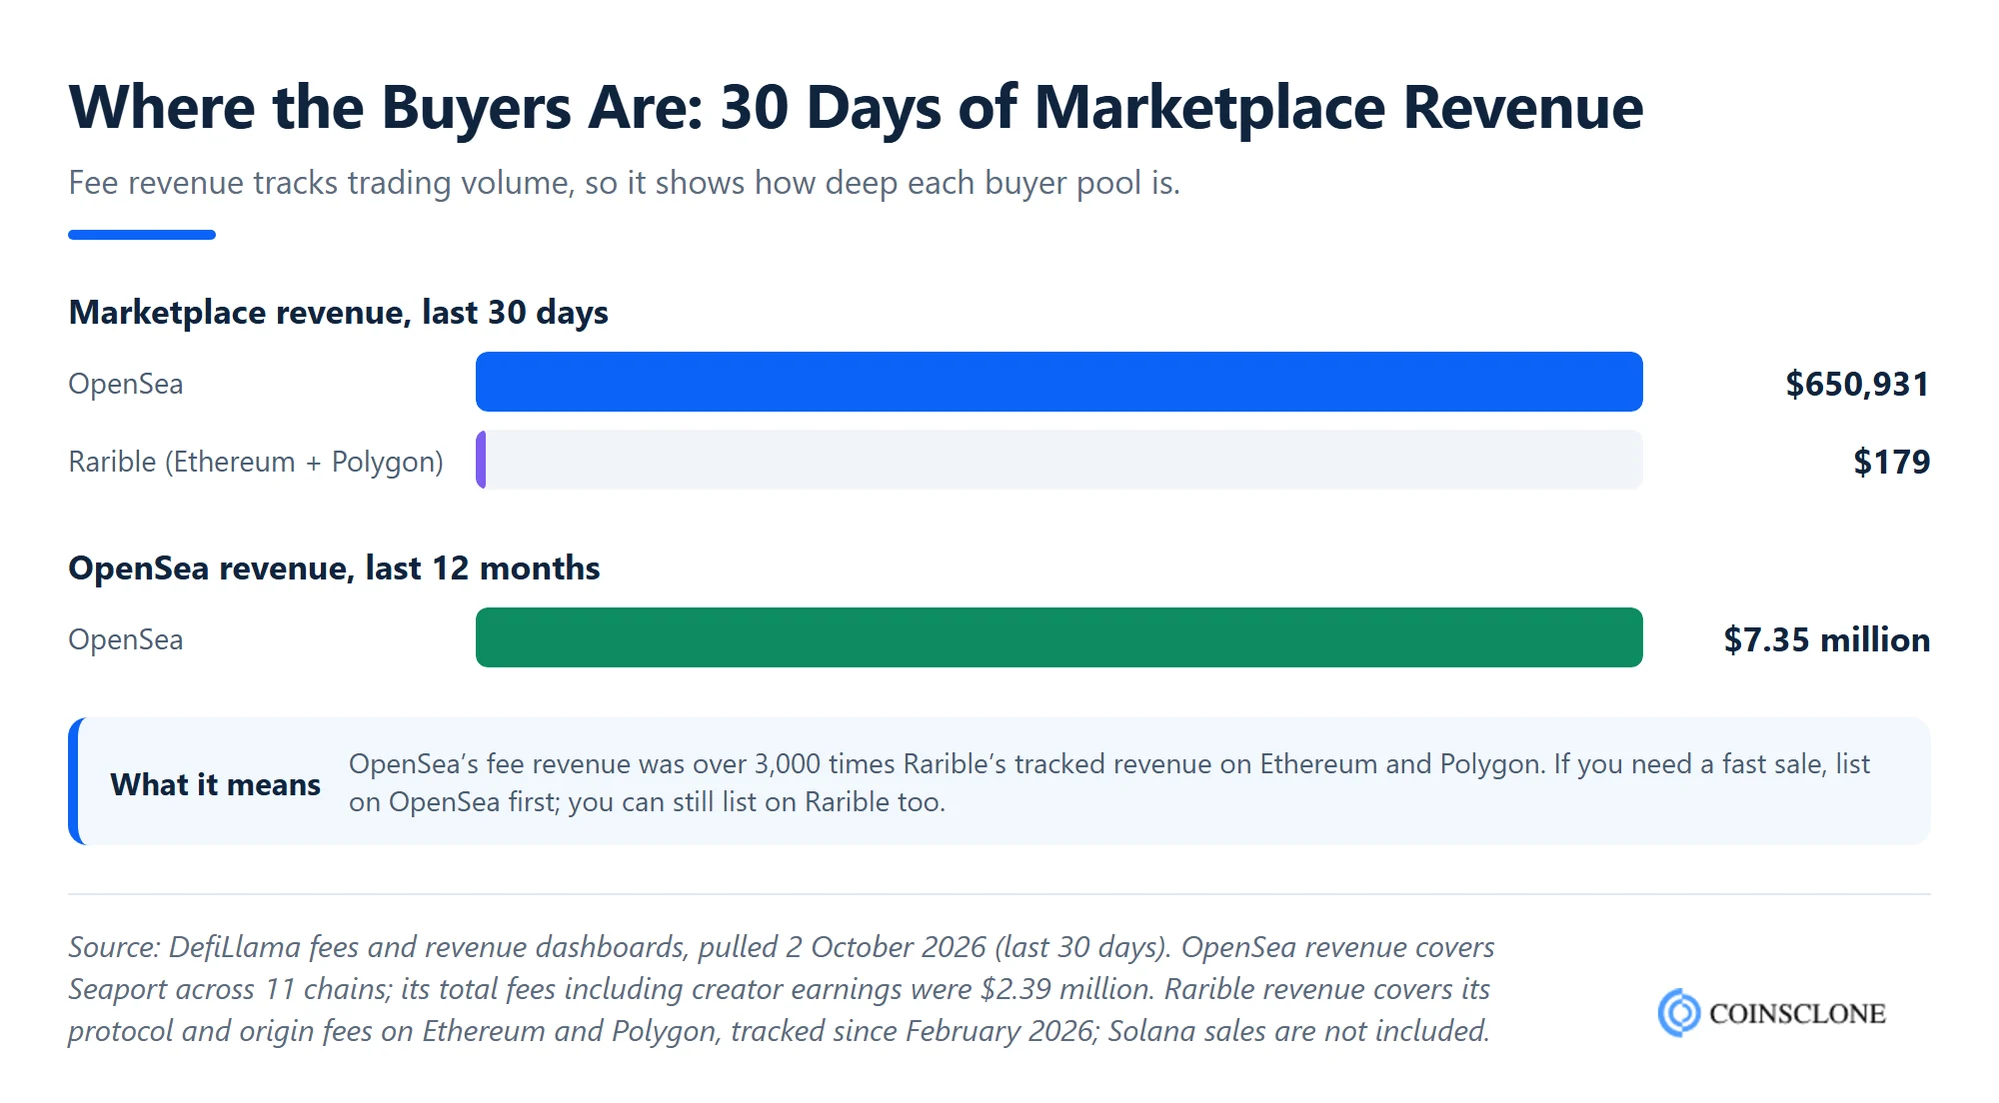Screen dimensions: 1999x1103
Task: Click the 'Marketplace revenue, last 30 days' heading
Action: [338, 312]
